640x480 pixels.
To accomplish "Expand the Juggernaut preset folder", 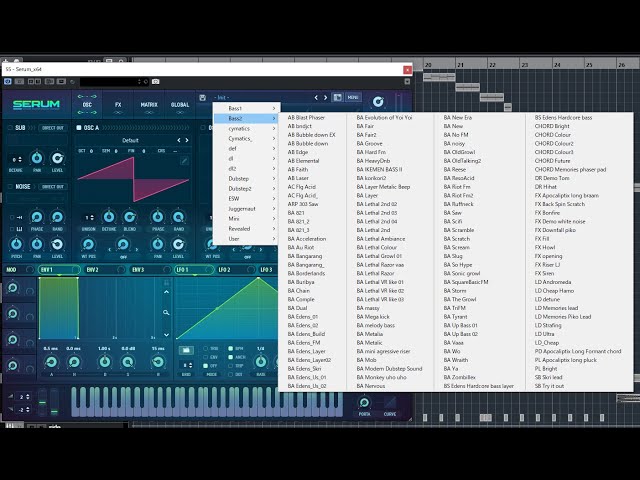I will (247, 209).
